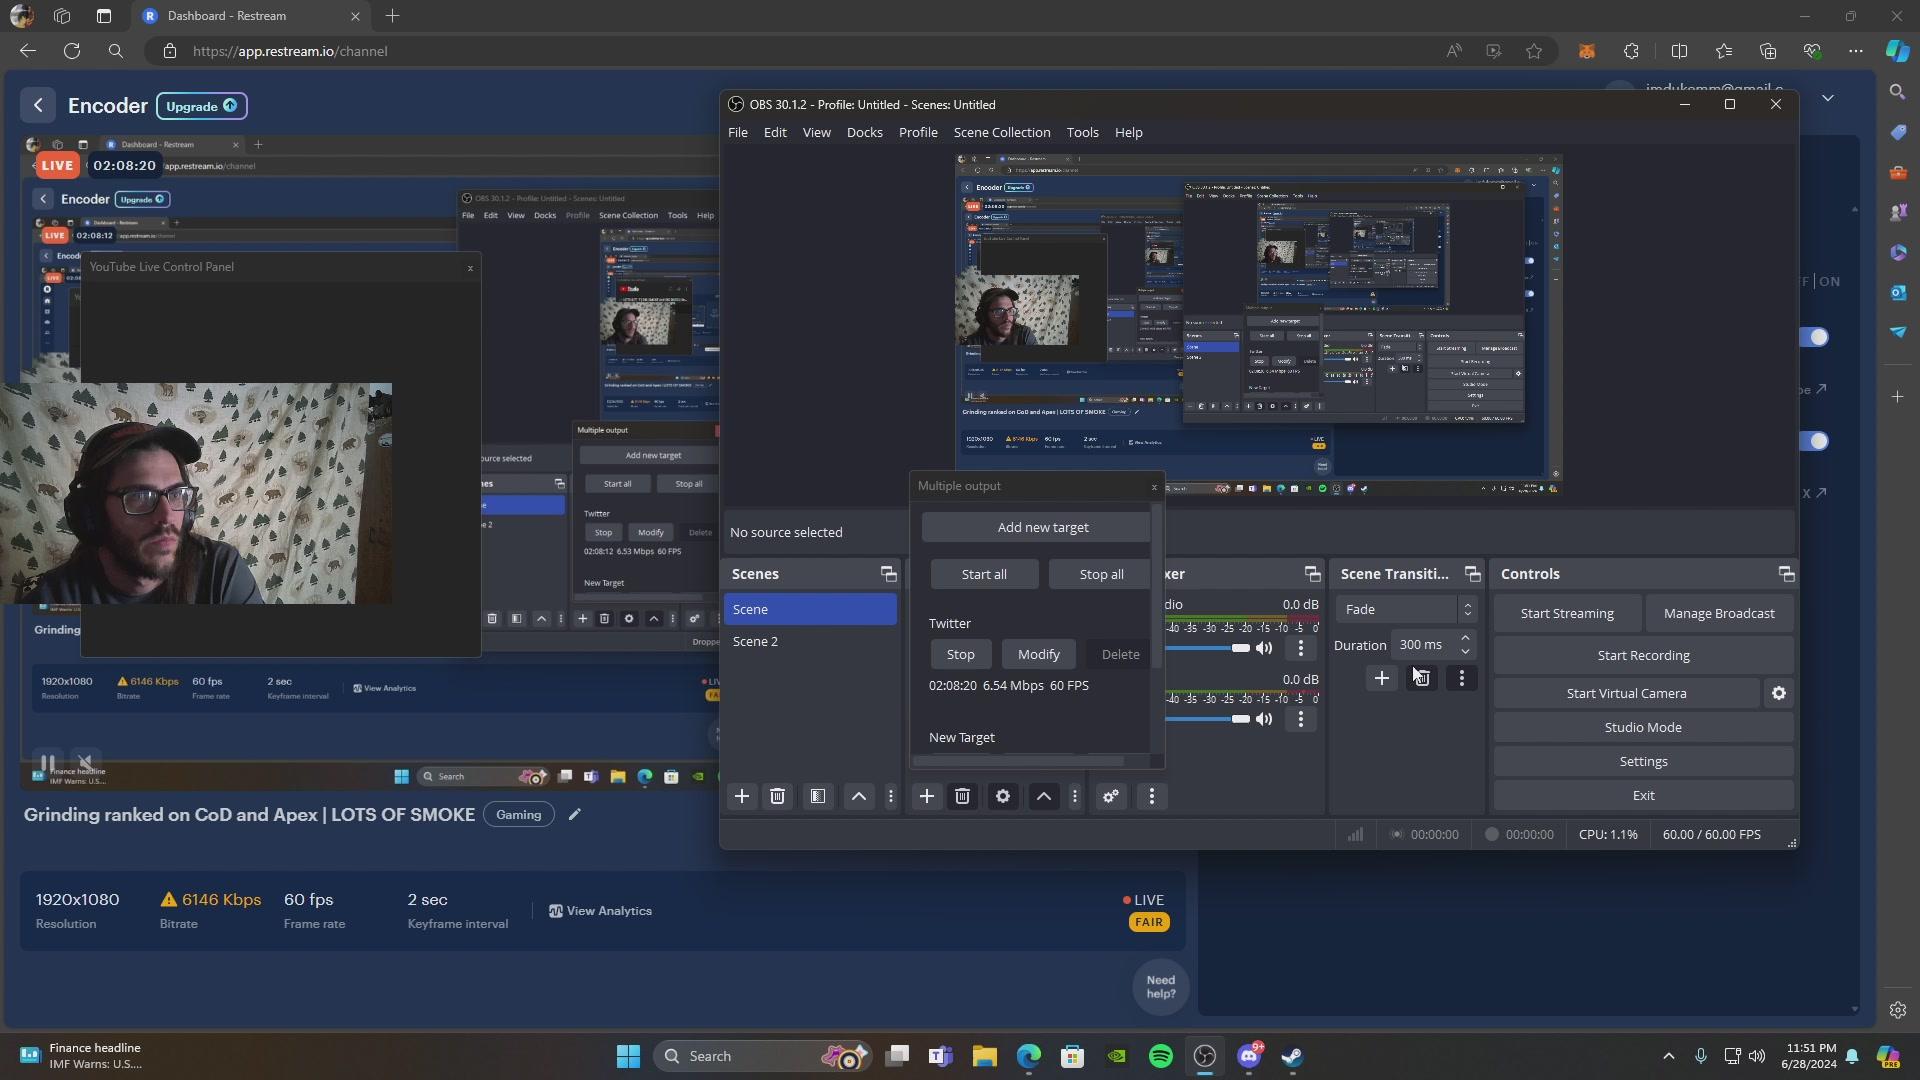Open the Fade transition dropdown
Viewport: 1920px width, 1080px height.
tap(1406, 609)
